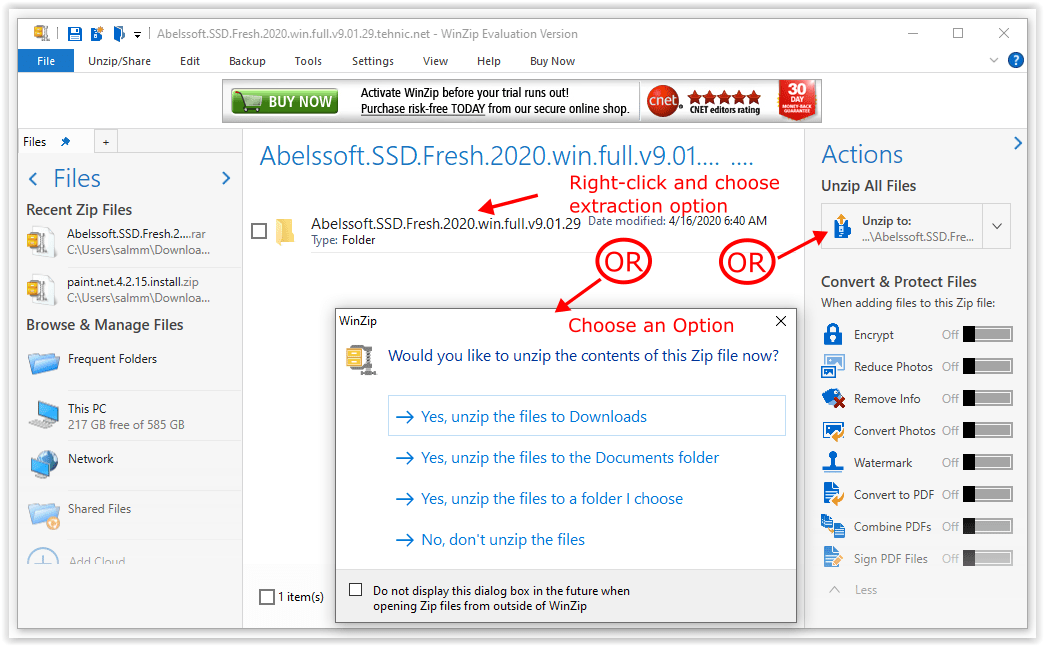Open Shared Files
This screenshot has height=646, width=1044.
[132, 514]
